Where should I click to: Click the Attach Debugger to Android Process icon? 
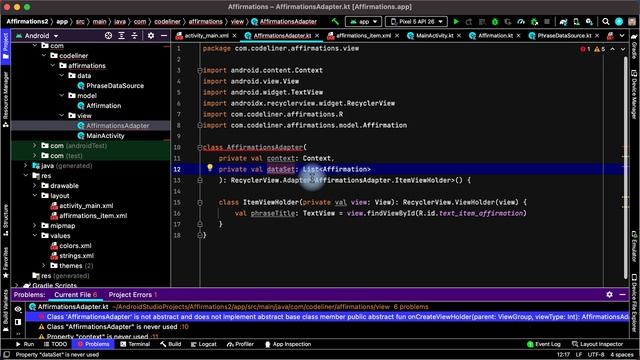click(534, 22)
